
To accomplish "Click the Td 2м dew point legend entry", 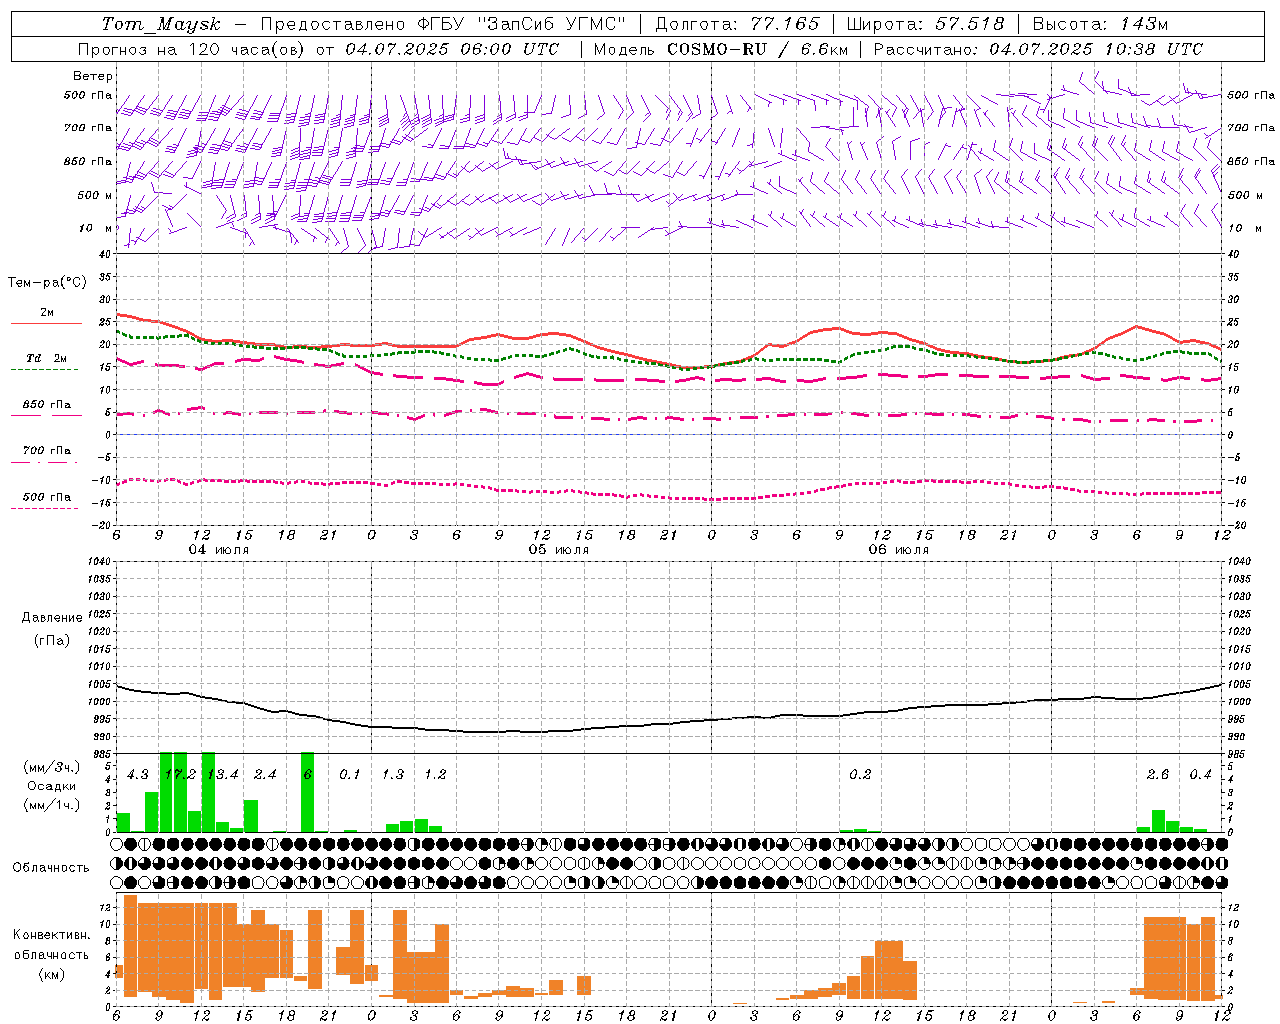I will pyautogui.click(x=47, y=358).
